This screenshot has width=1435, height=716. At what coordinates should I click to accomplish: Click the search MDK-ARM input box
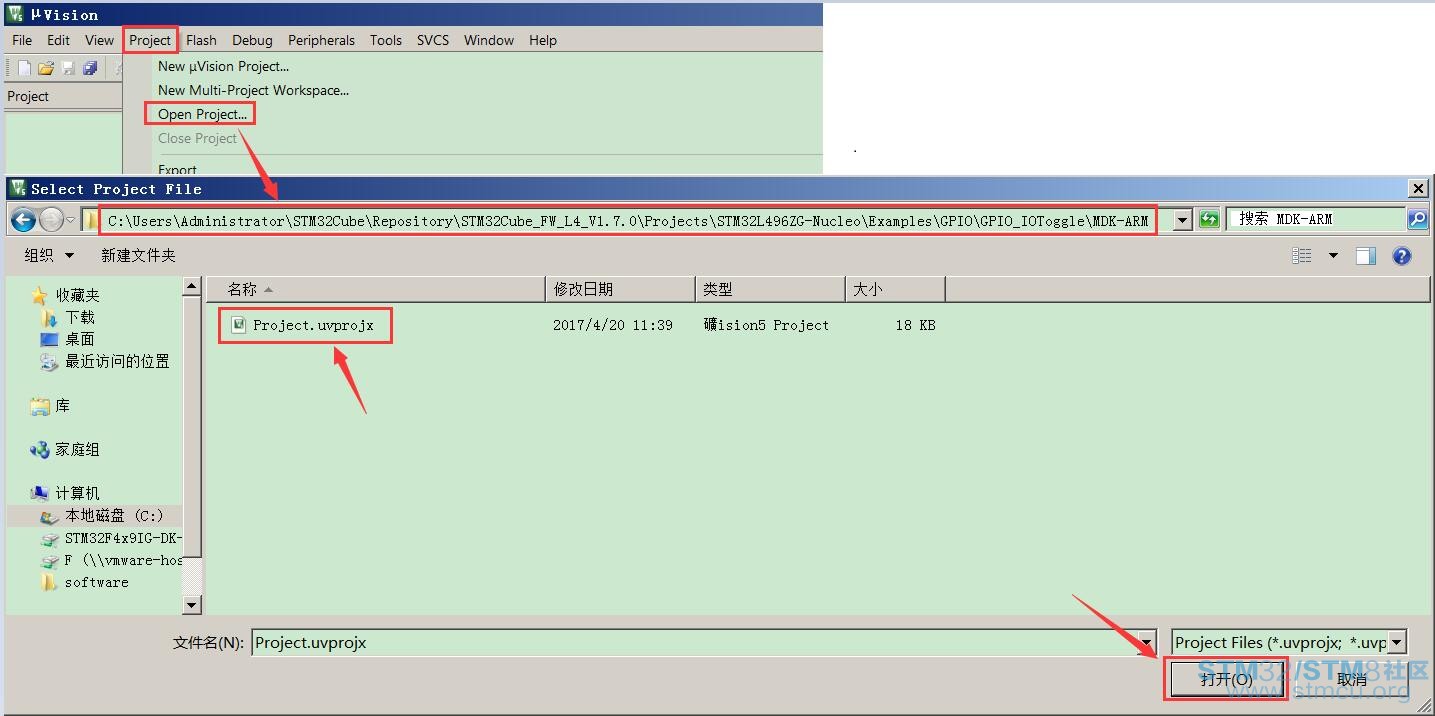[1317, 219]
